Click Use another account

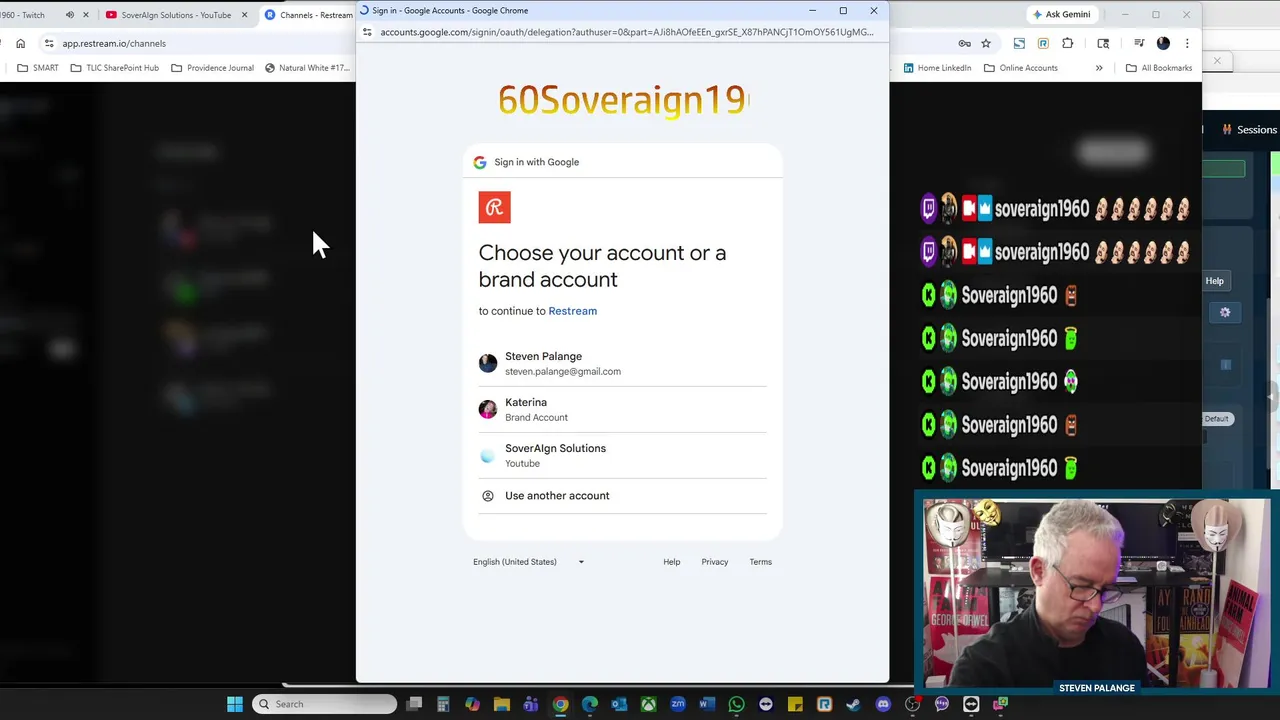(x=622, y=495)
